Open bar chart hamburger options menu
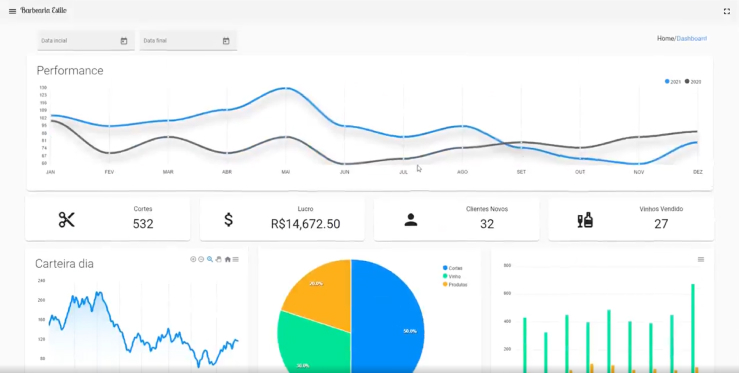Image resolution: width=739 pixels, height=373 pixels. click(x=701, y=259)
